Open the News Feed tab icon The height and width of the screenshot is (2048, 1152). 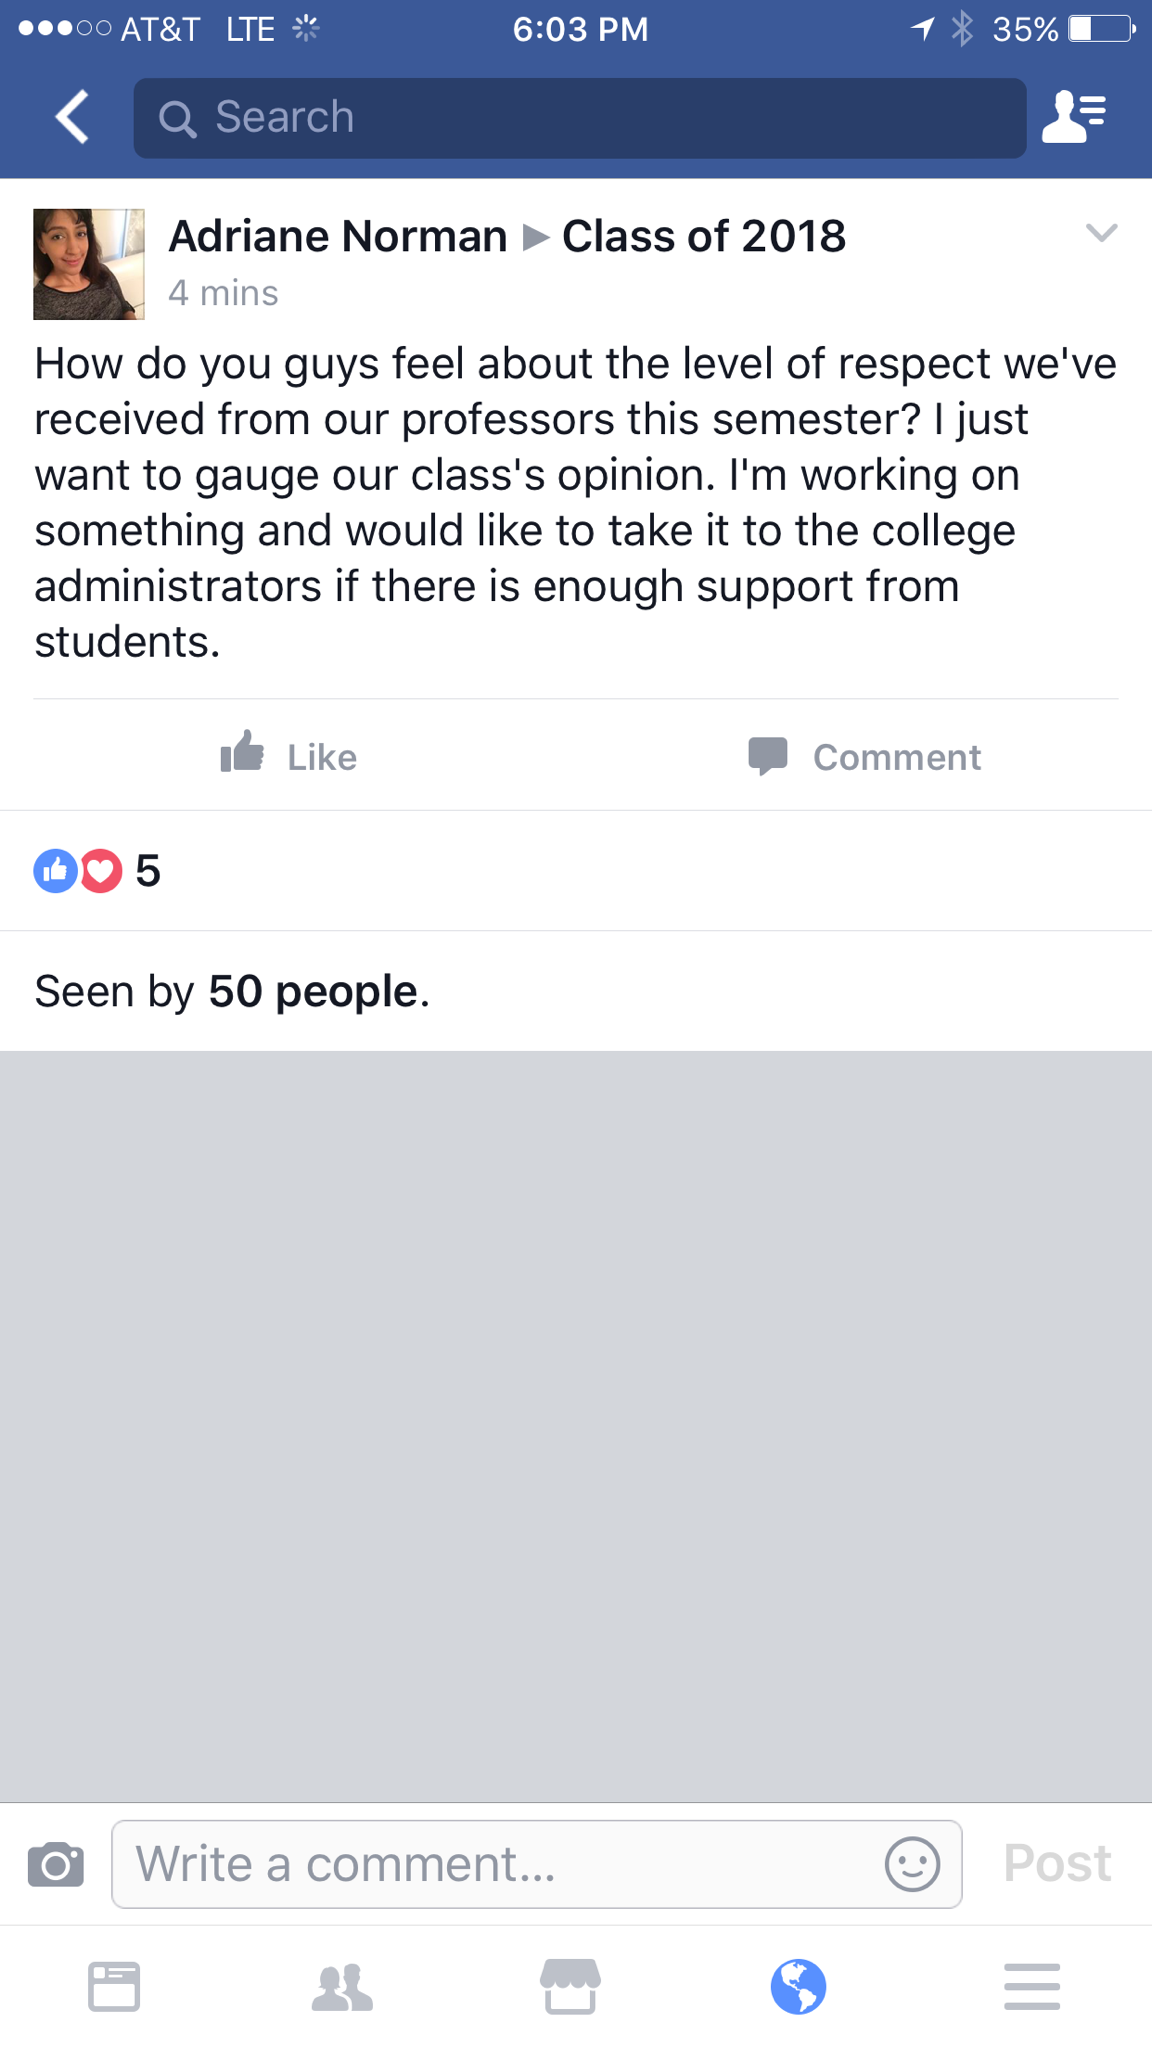coord(114,1986)
